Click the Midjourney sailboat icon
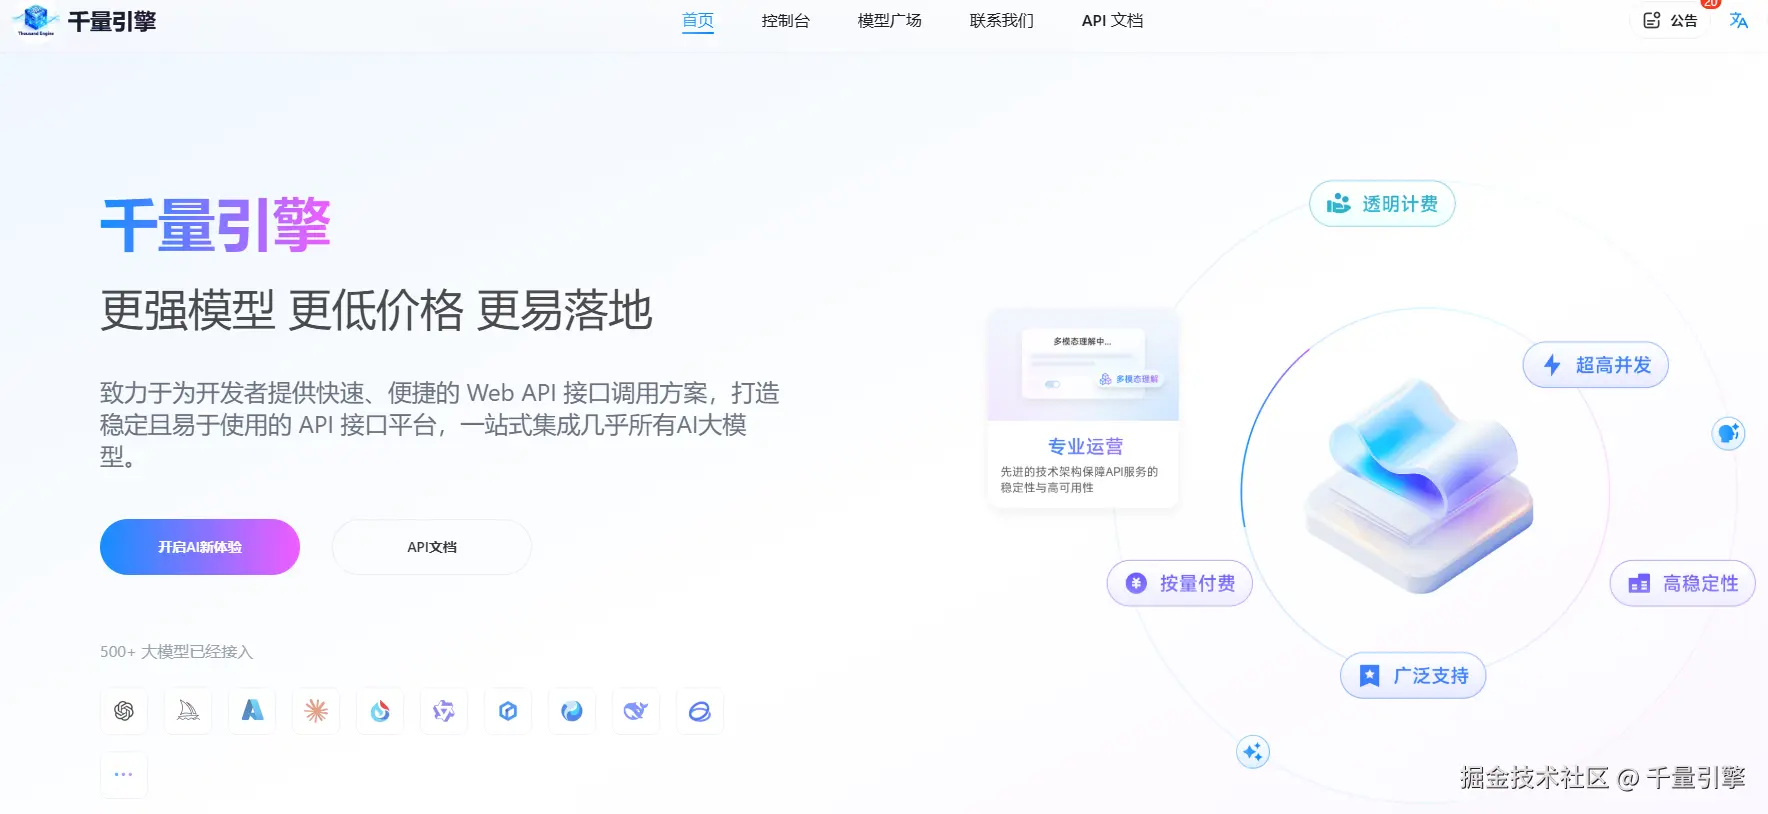This screenshot has height=814, width=1768. [188, 711]
